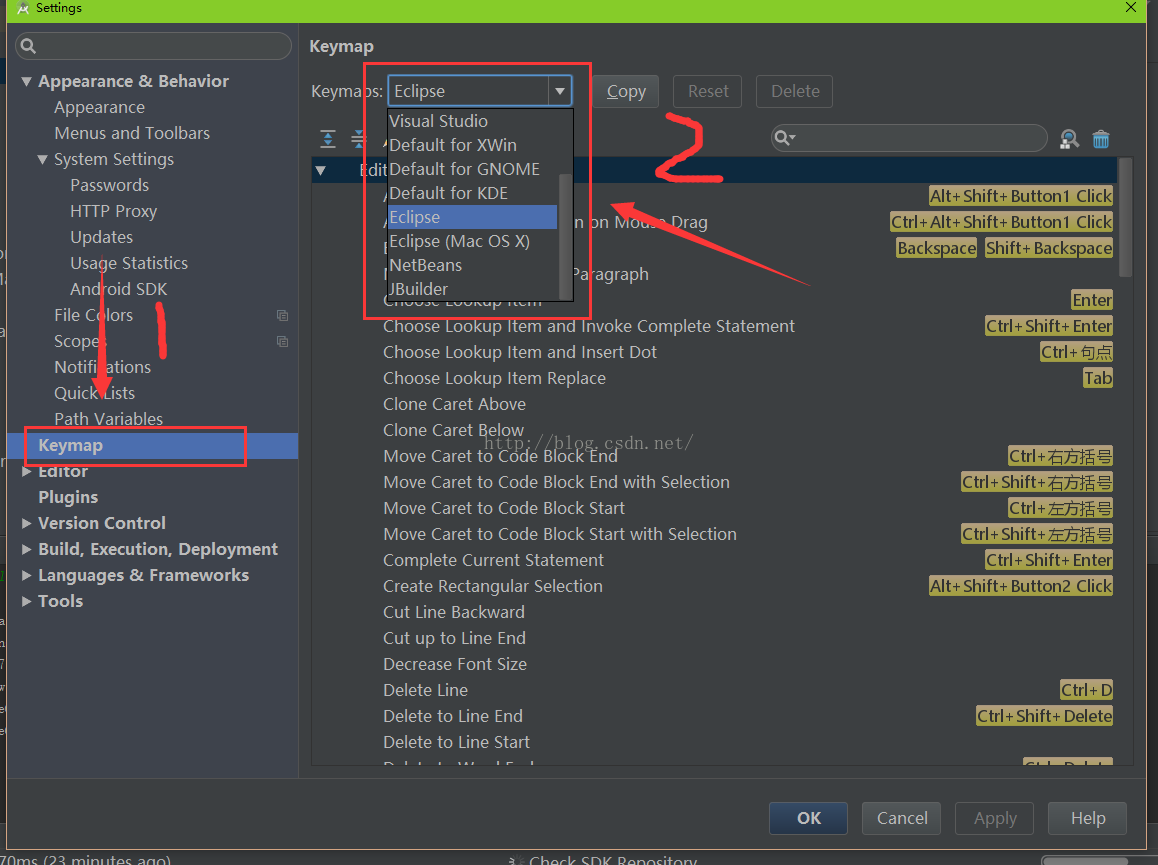Choose Default for XWin keymap
This screenshot has width=1158, height=865.
[473, 145]
